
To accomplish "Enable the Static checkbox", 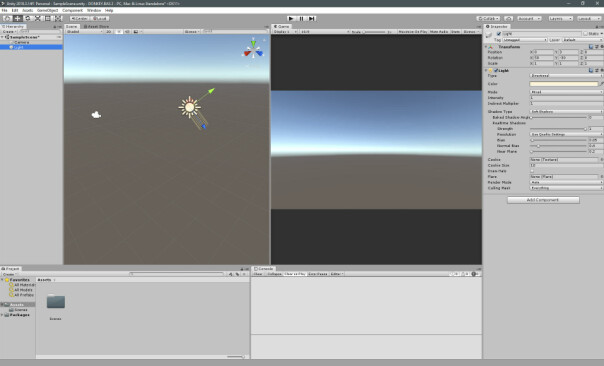I will 586,34.
